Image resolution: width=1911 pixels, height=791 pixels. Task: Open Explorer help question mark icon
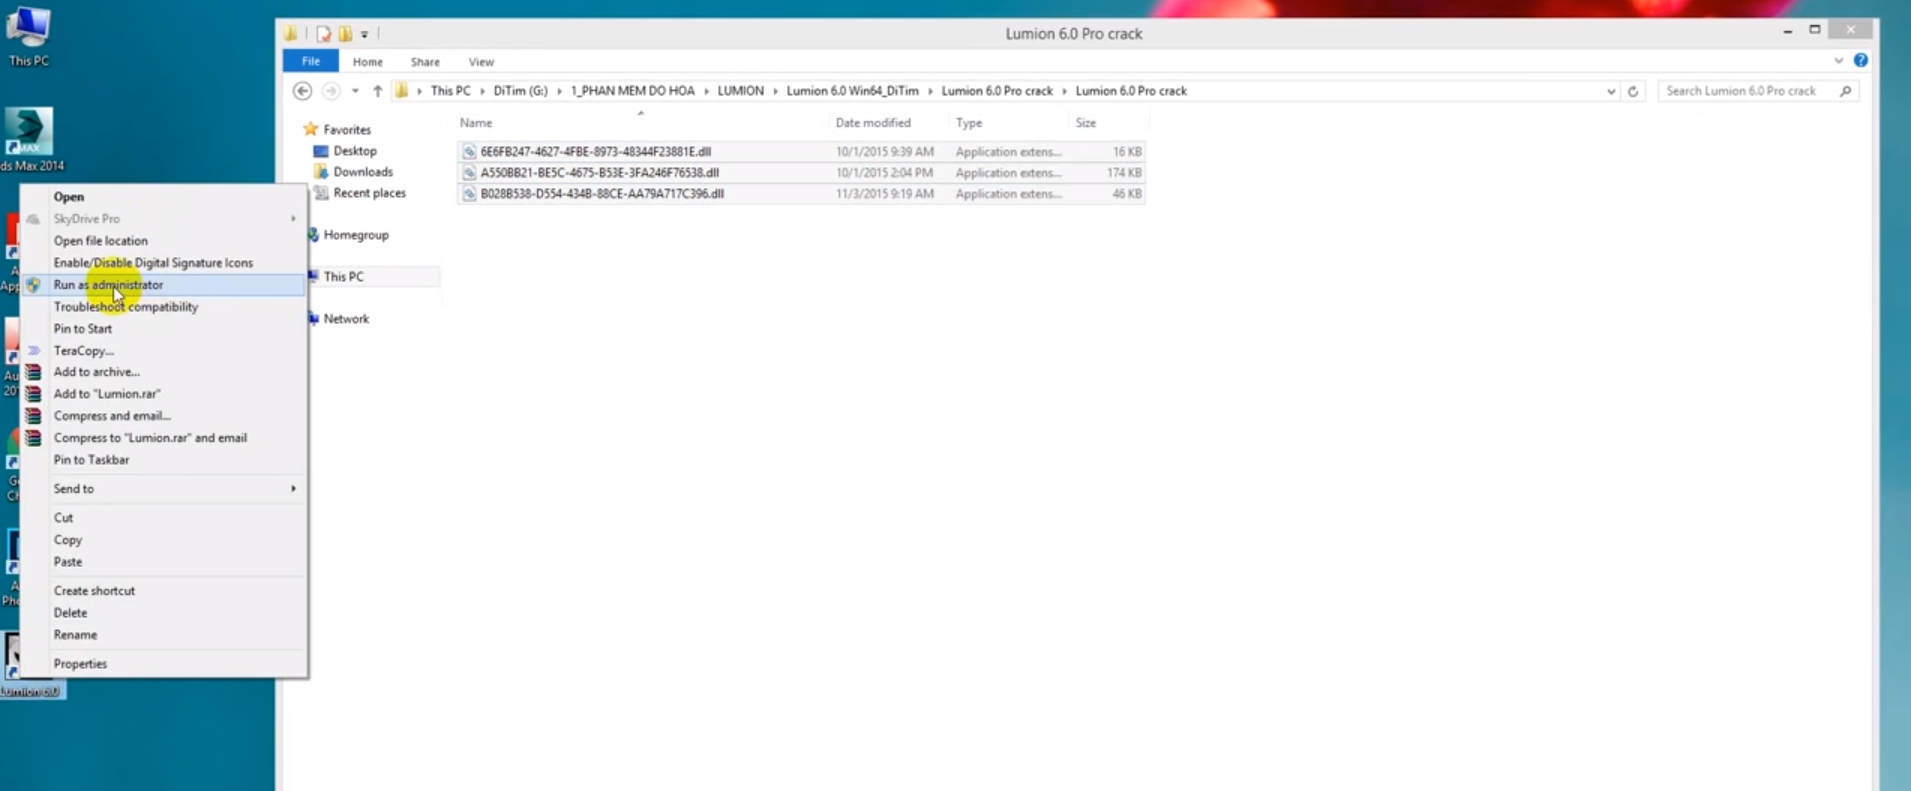[1860, 60]
